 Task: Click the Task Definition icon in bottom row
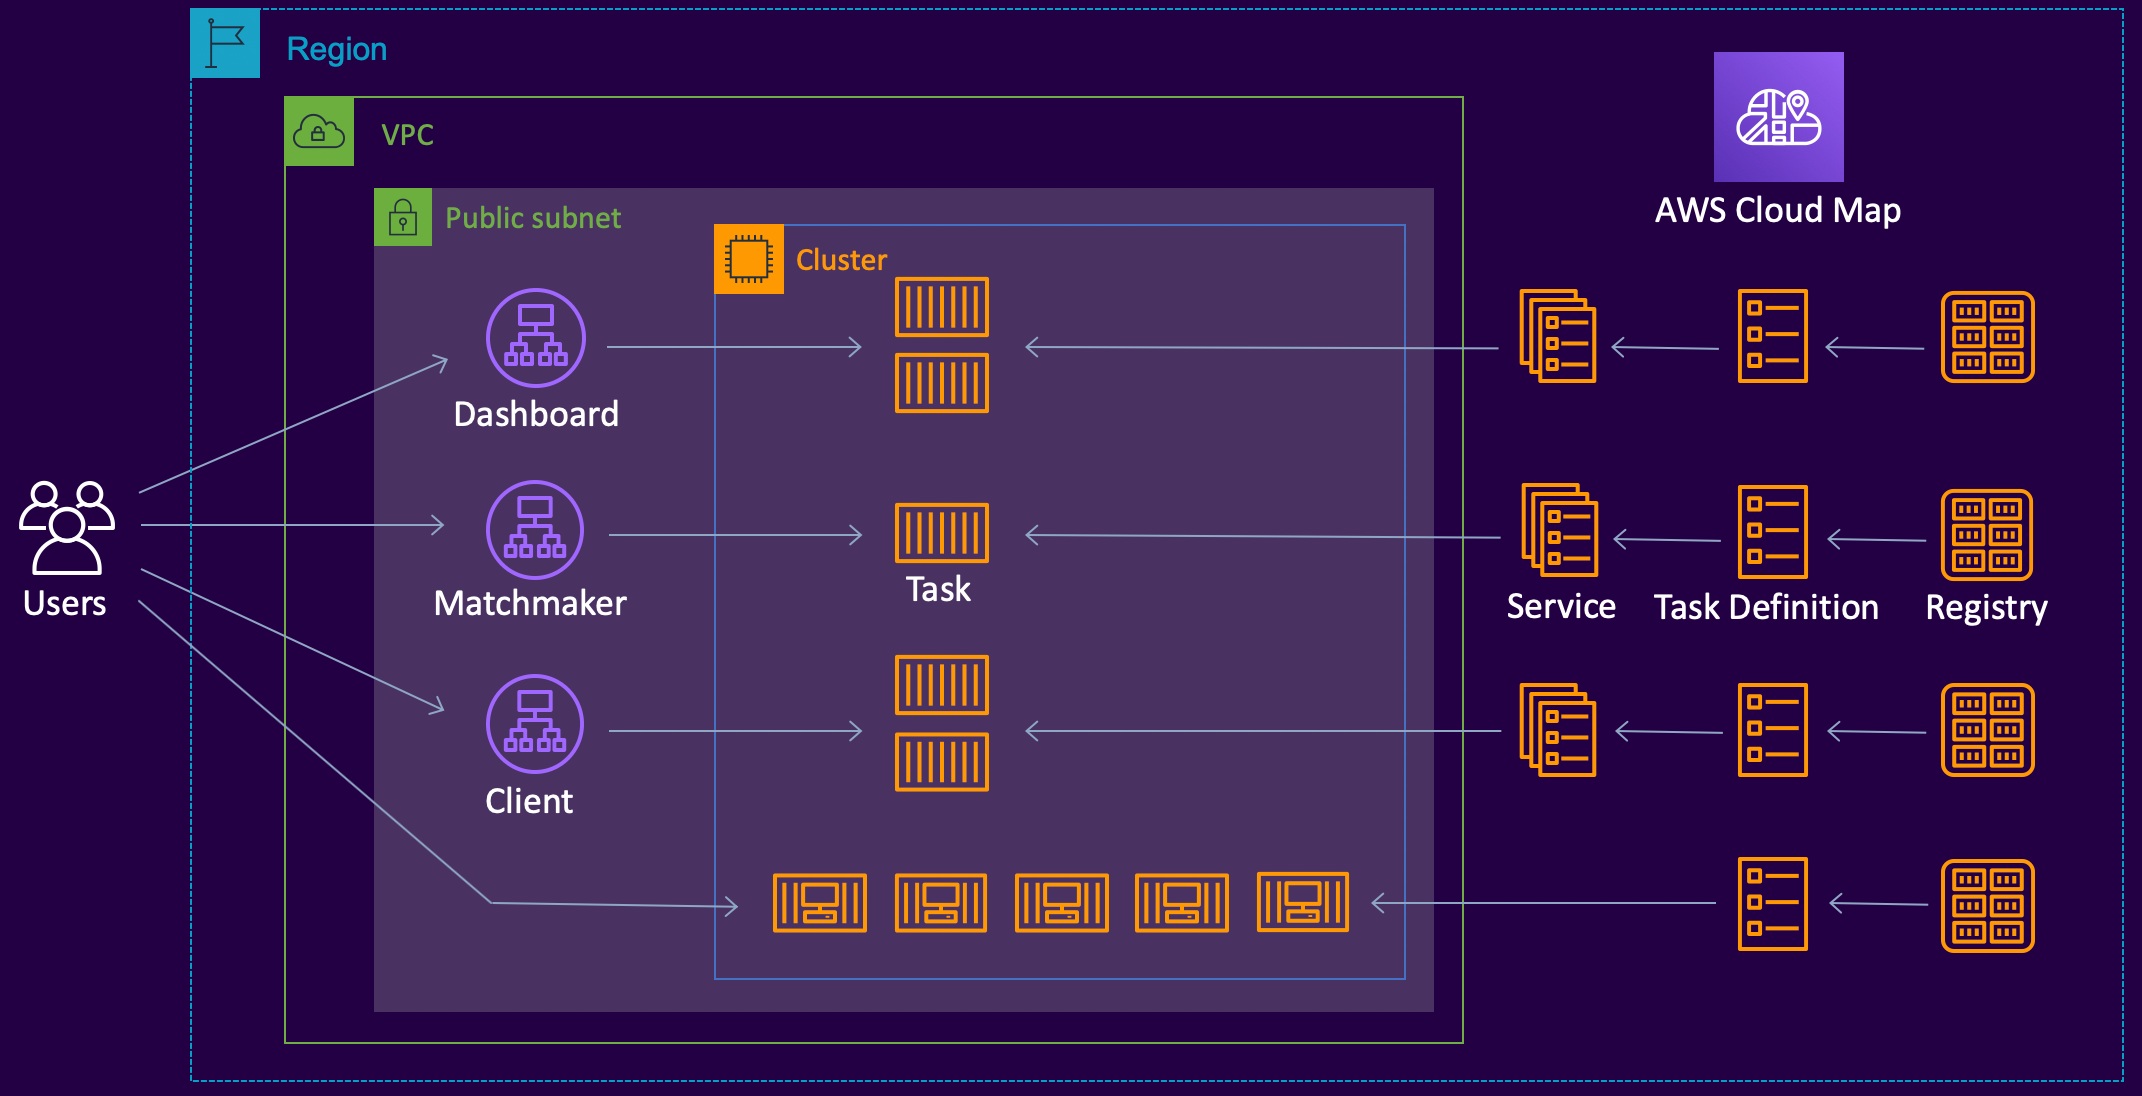click(1773, 904)
